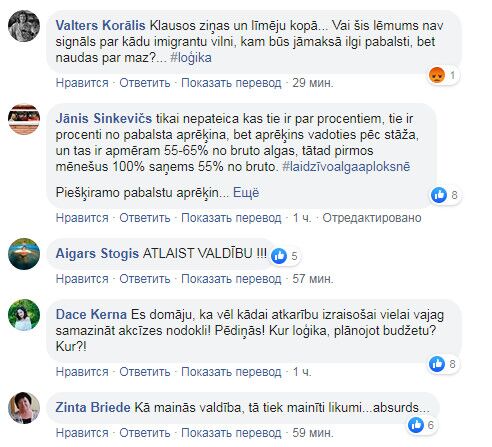The height and width of the screenshot is (447, 492).
Task: Open the #loģika hashtag
Action: tap(191, 58)
